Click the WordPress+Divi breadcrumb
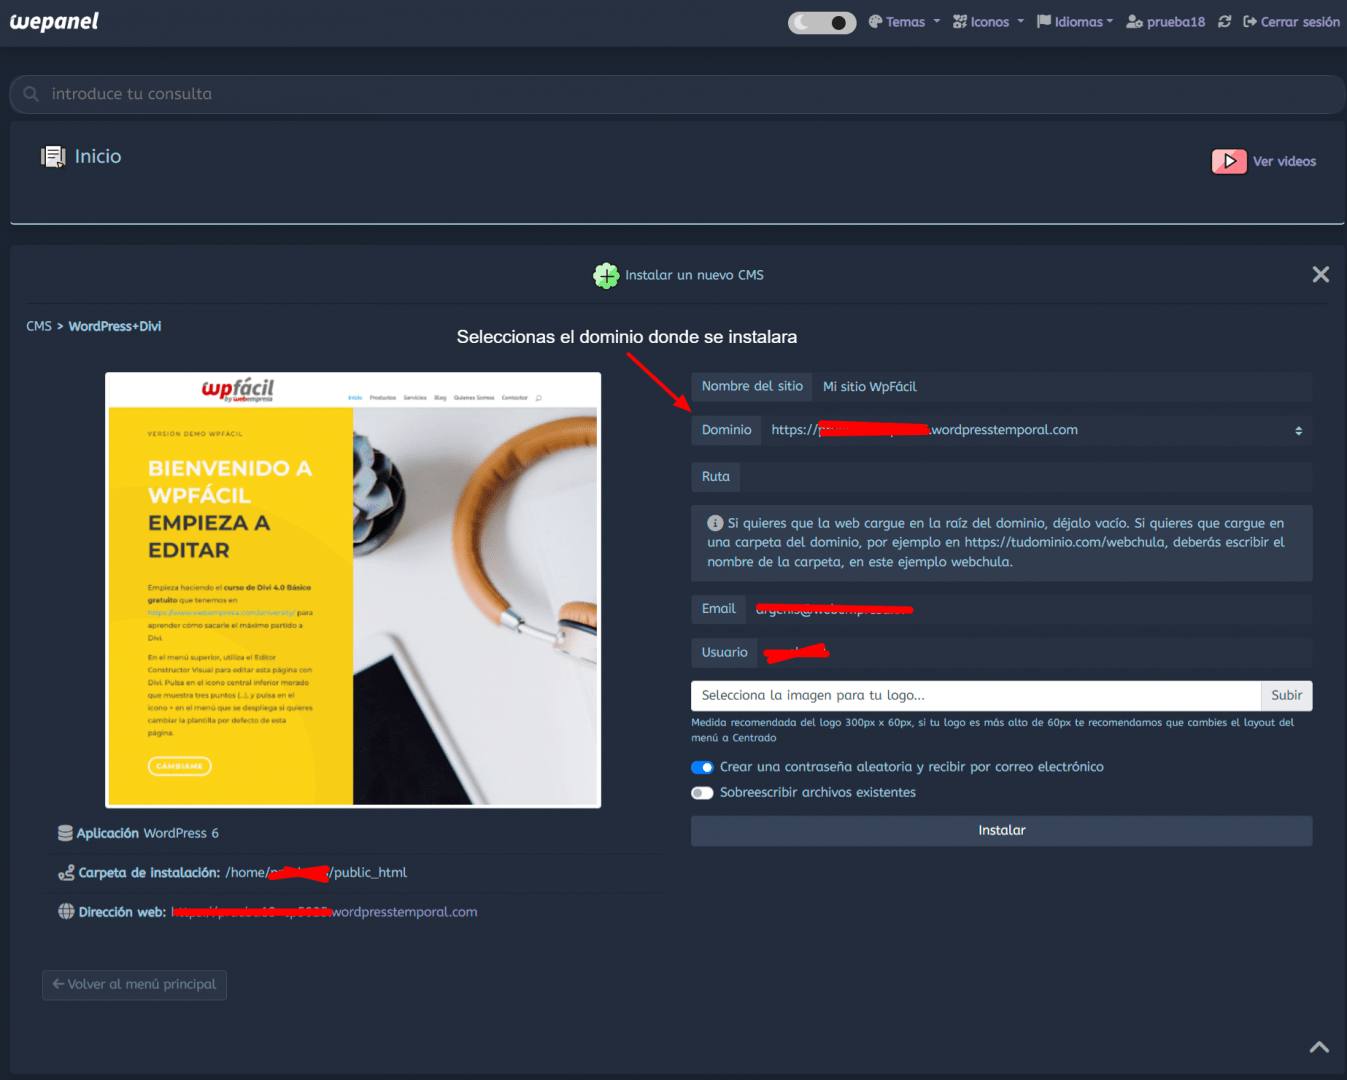 [x=115, y=326]
